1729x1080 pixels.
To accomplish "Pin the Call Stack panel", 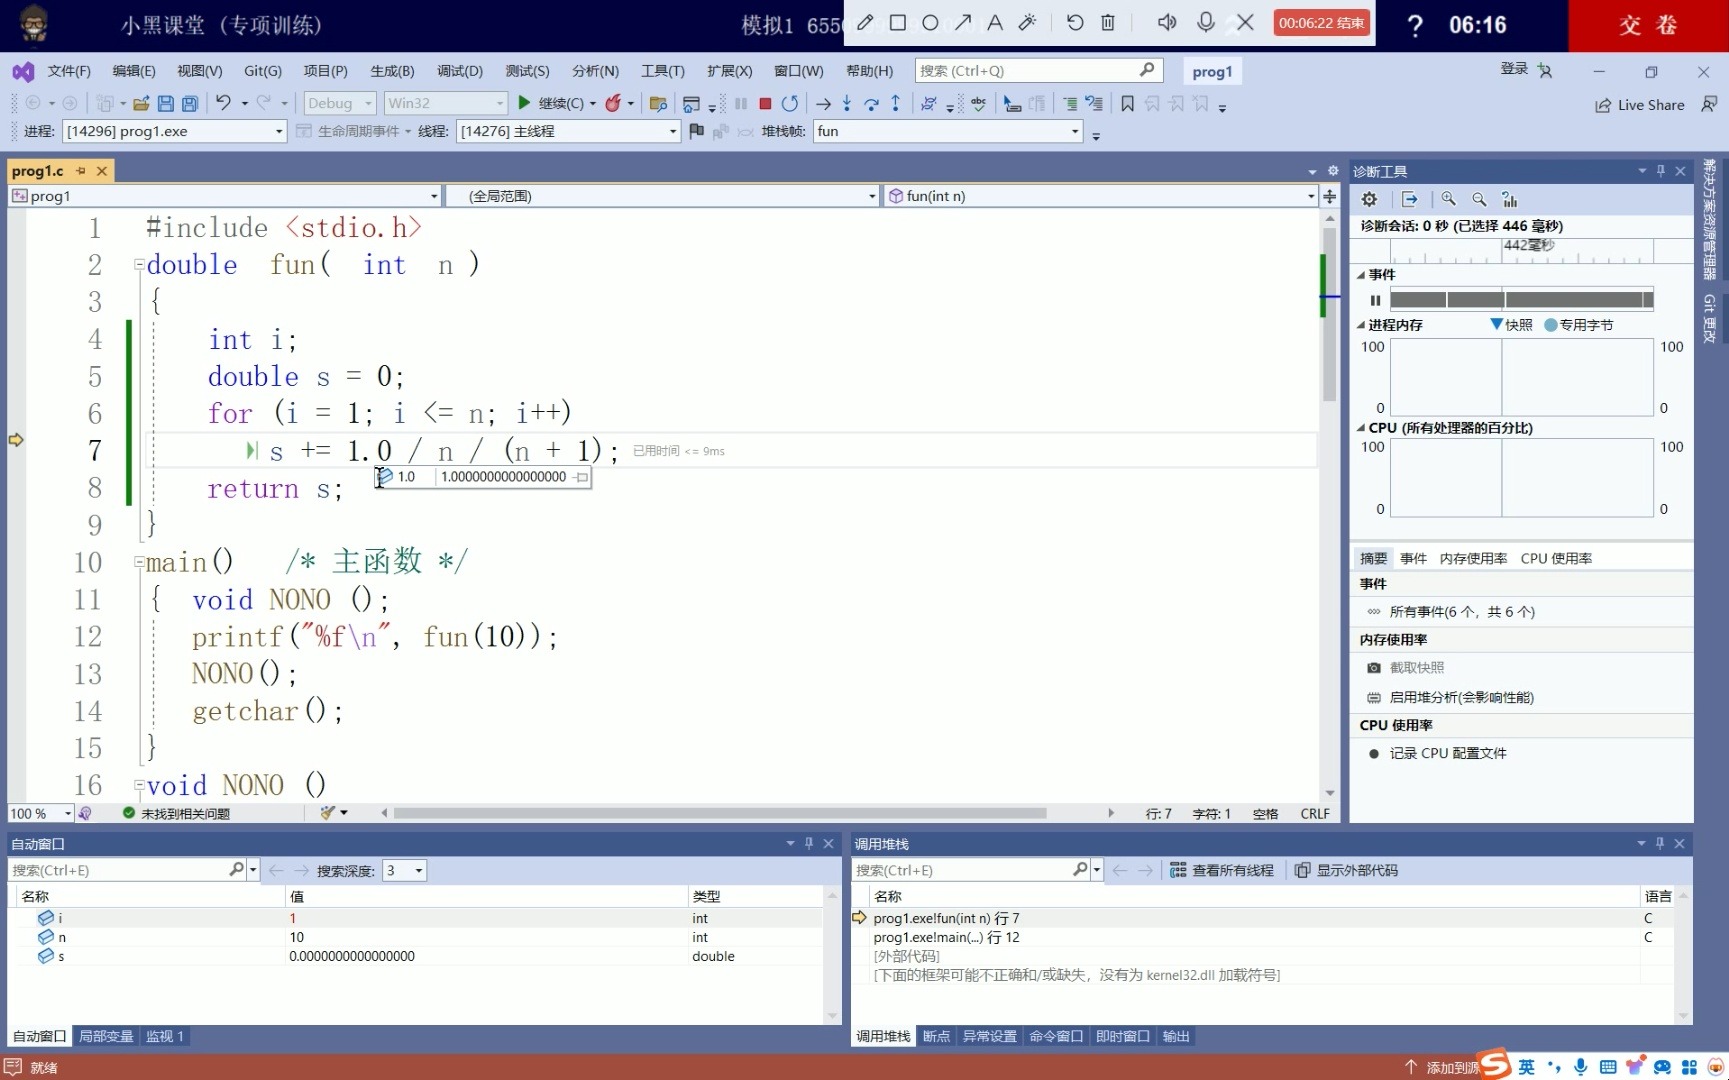I will (x=1660, y=844).
